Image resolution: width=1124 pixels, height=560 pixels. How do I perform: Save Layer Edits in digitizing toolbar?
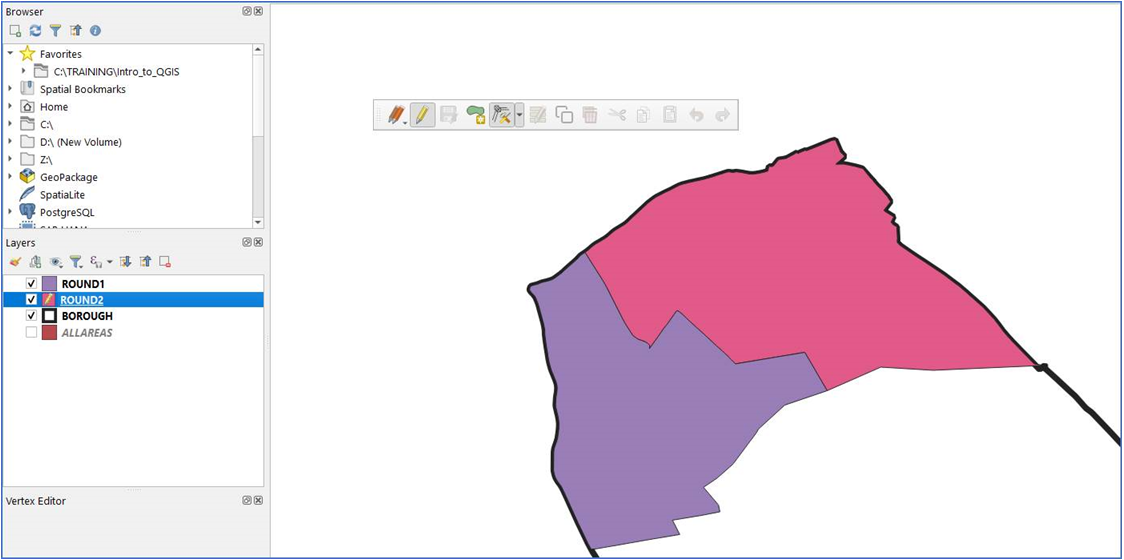[x=449, y=115]
